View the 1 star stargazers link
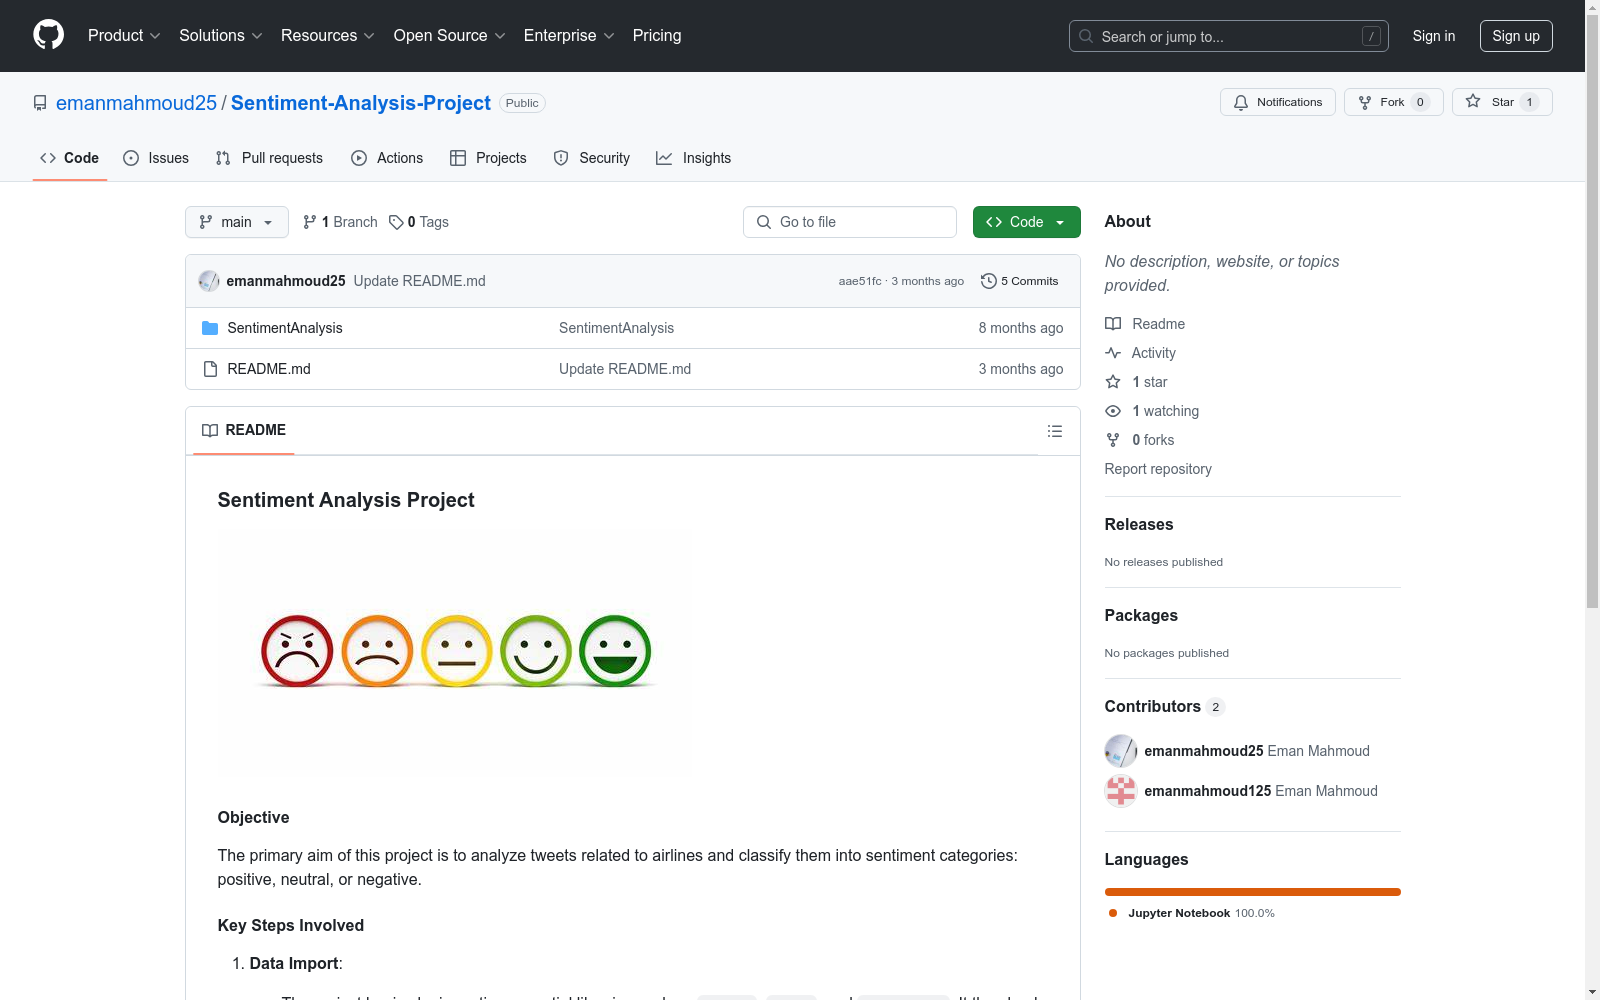Image resolution: width=1600 pixels, height=1000 pixels. point(1137,382)
